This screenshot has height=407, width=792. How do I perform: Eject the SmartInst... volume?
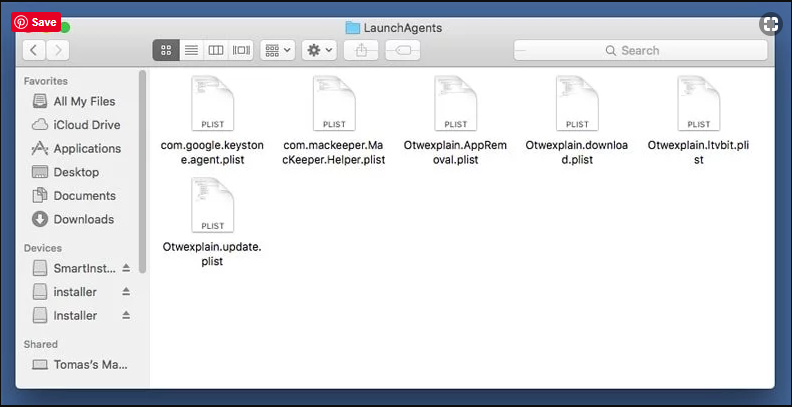point(126,268)
